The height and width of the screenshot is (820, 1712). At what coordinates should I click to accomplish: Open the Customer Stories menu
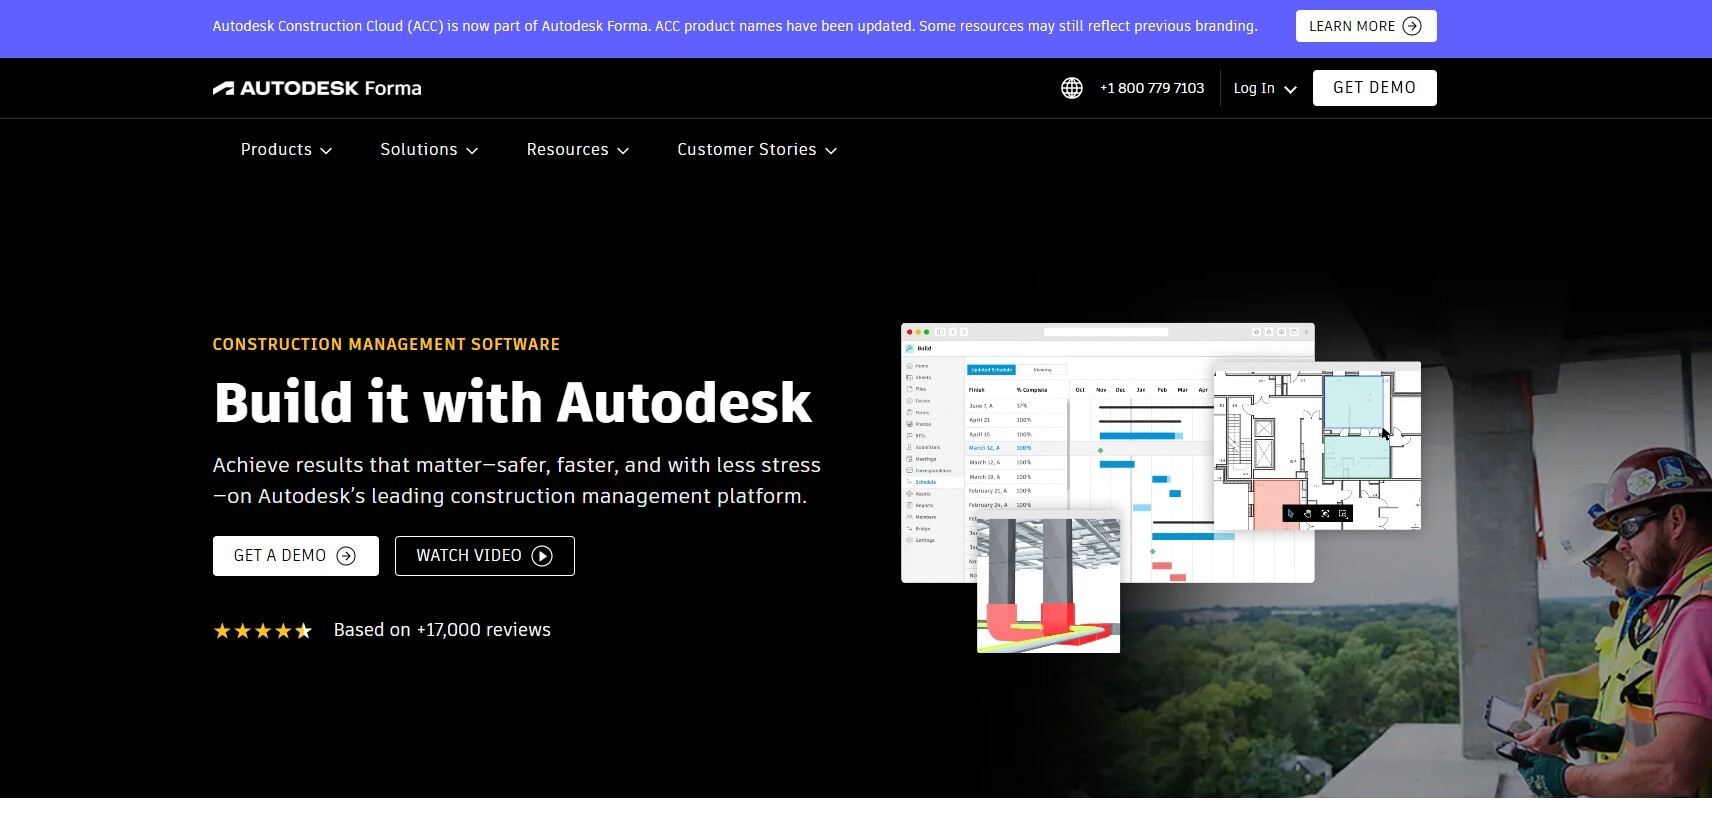click(758, 149)
